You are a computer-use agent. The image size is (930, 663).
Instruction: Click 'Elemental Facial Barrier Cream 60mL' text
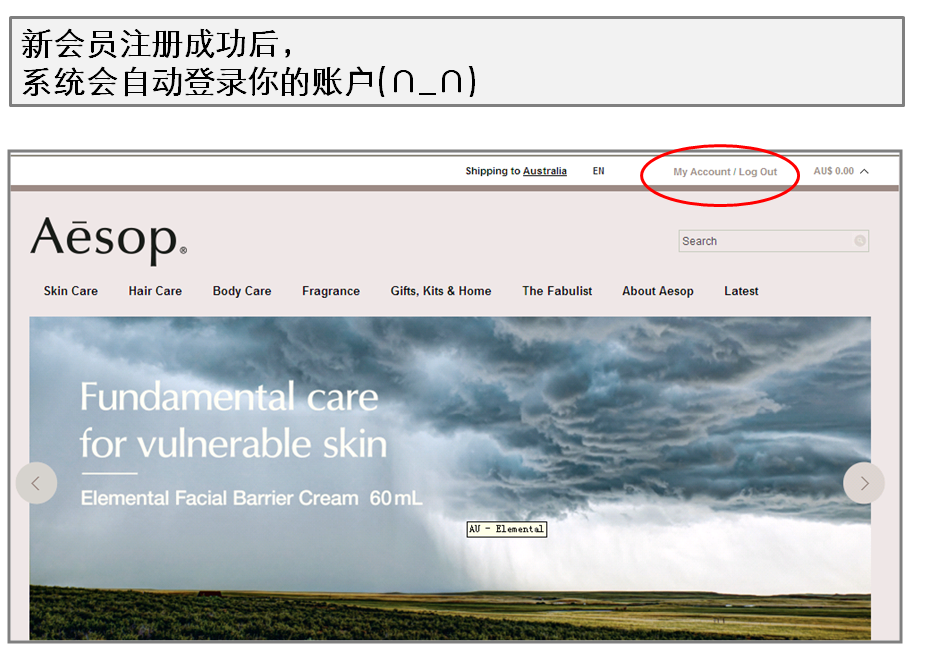tap(251, 498)
